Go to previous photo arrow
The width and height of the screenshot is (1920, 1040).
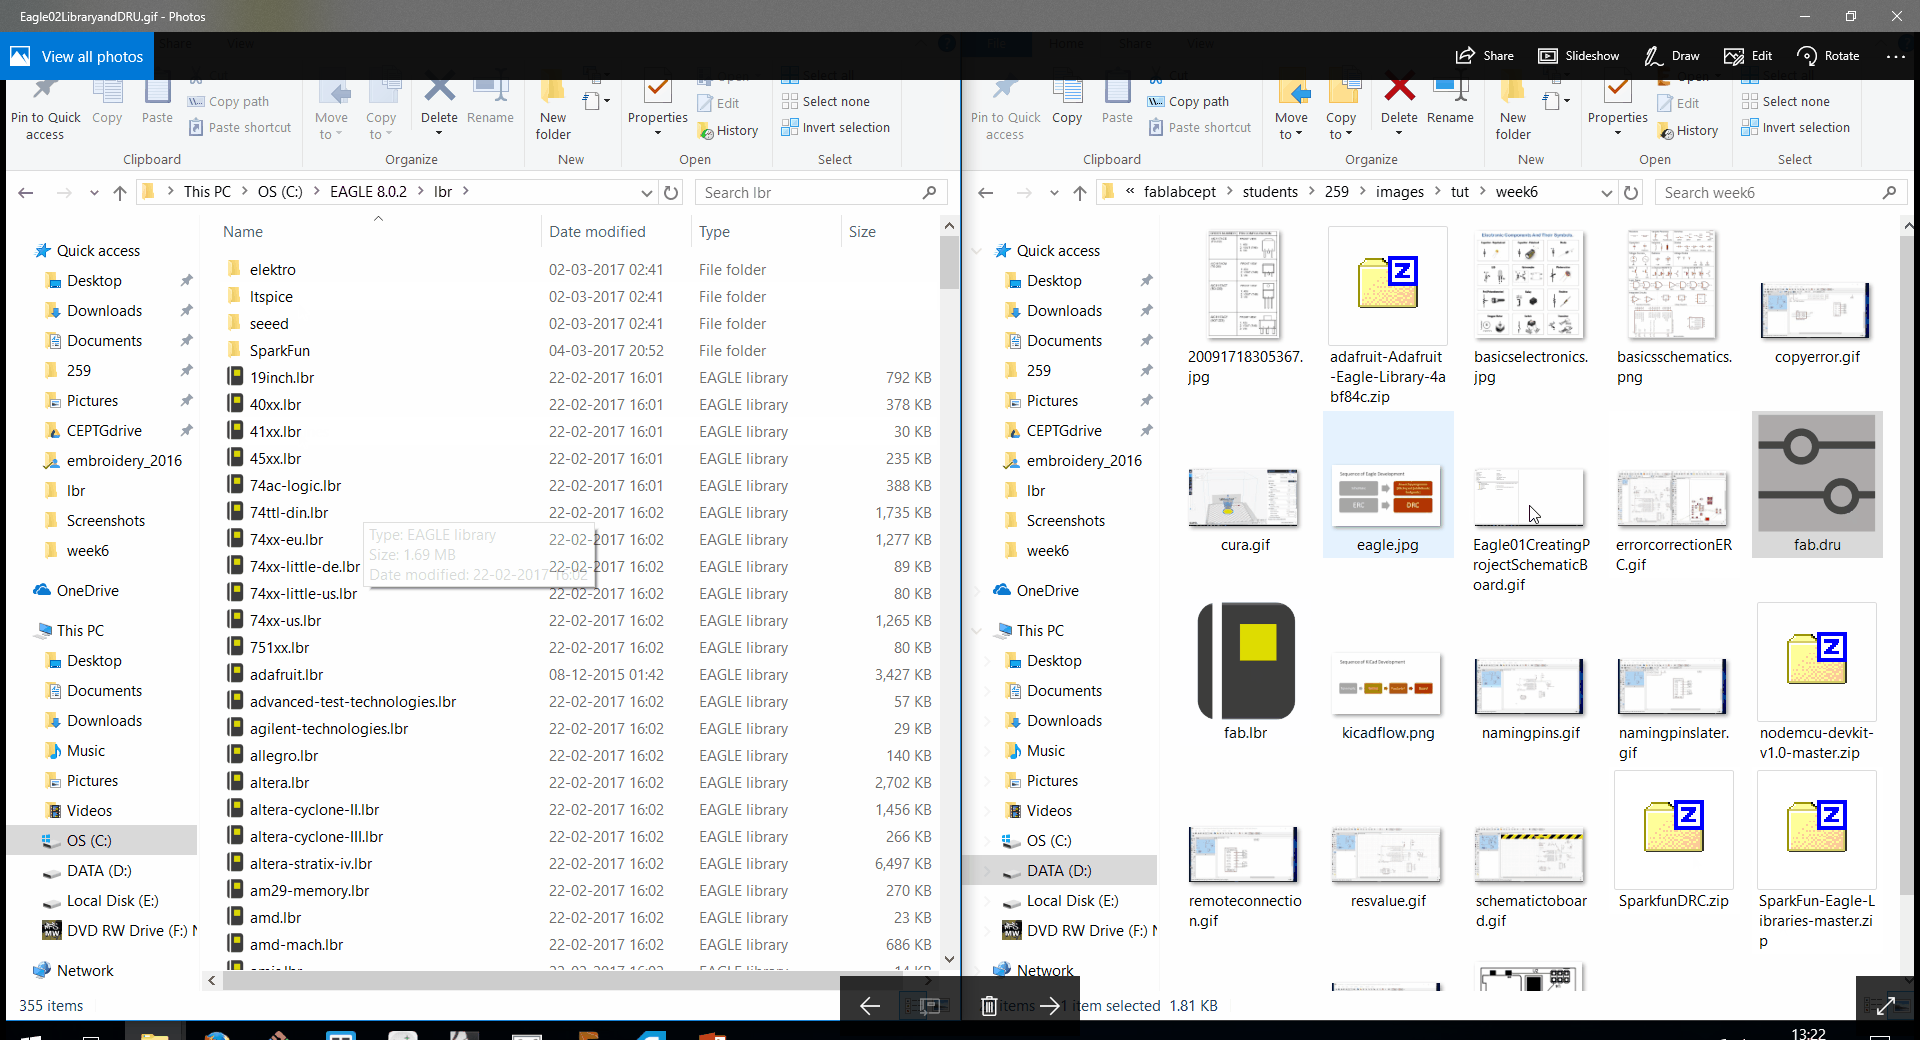pos(869,1005)
